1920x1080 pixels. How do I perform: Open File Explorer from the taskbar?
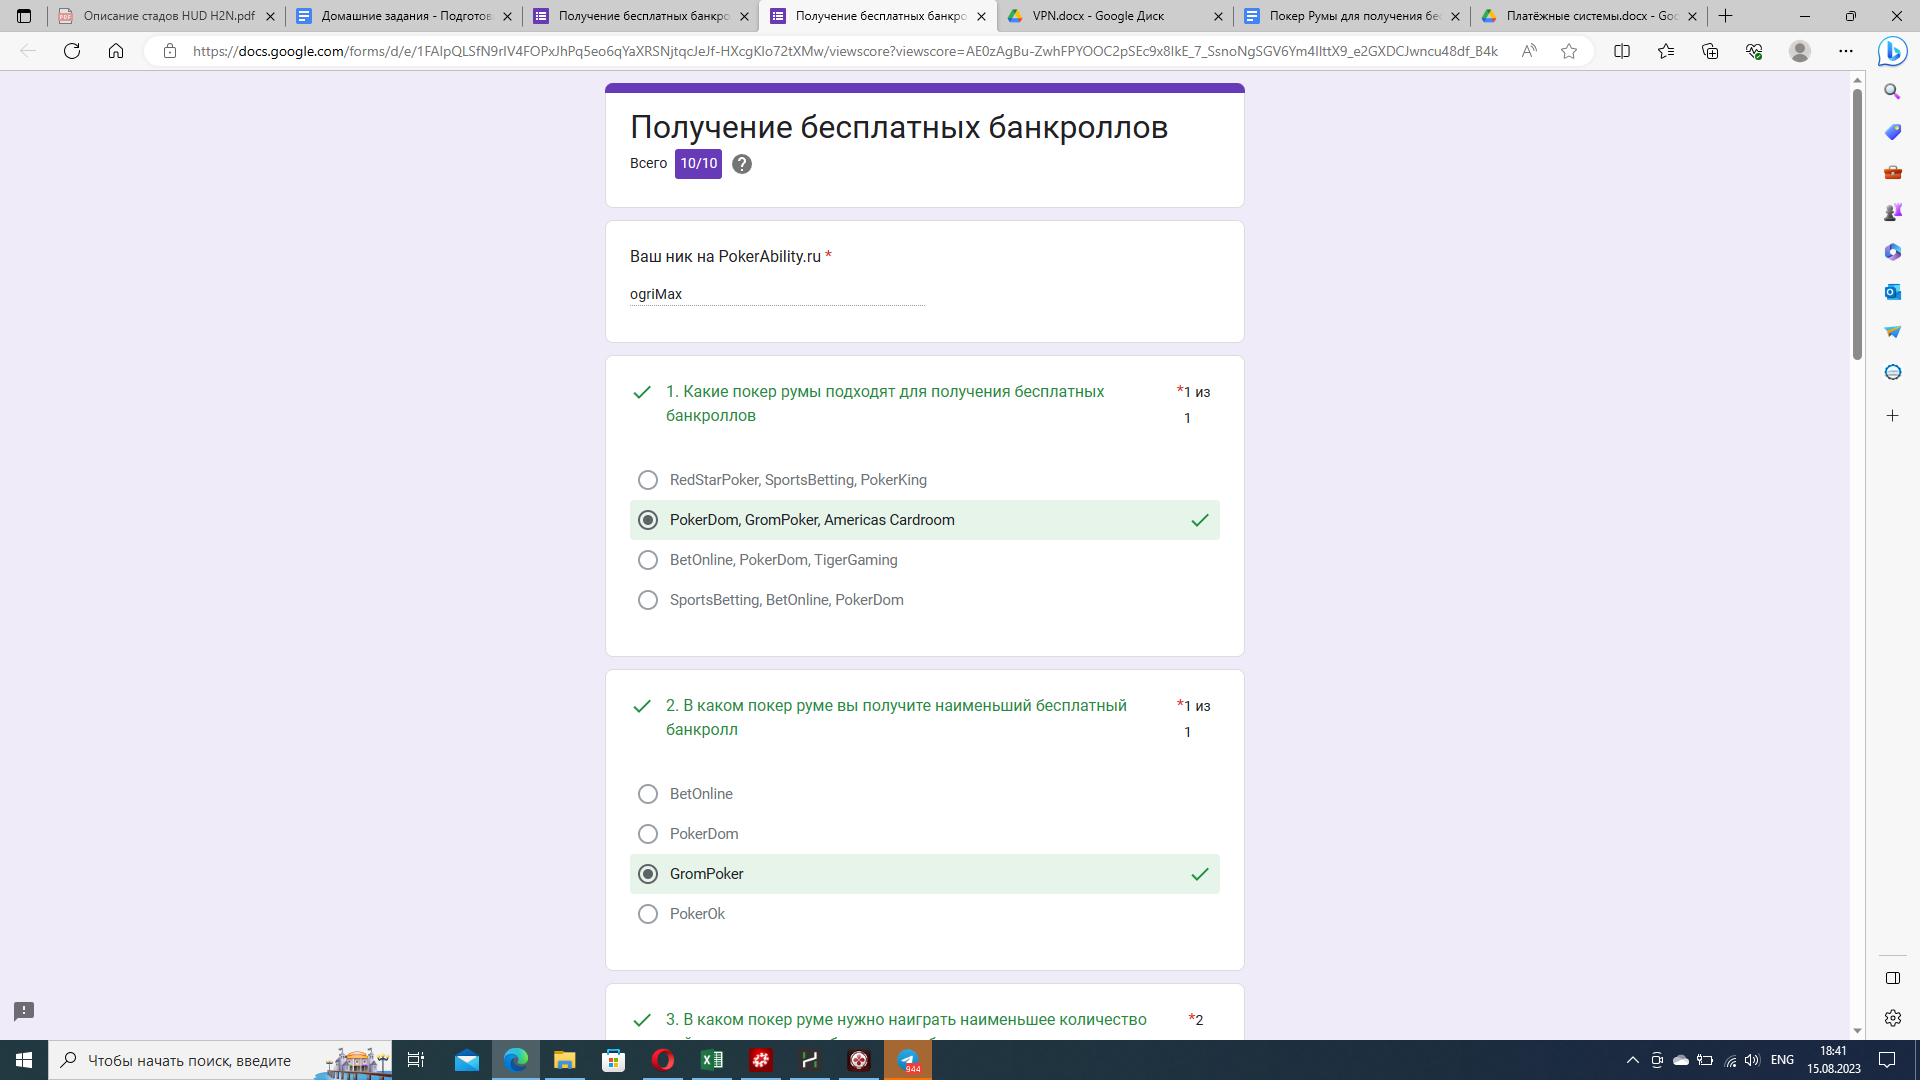pos(565,1060)
